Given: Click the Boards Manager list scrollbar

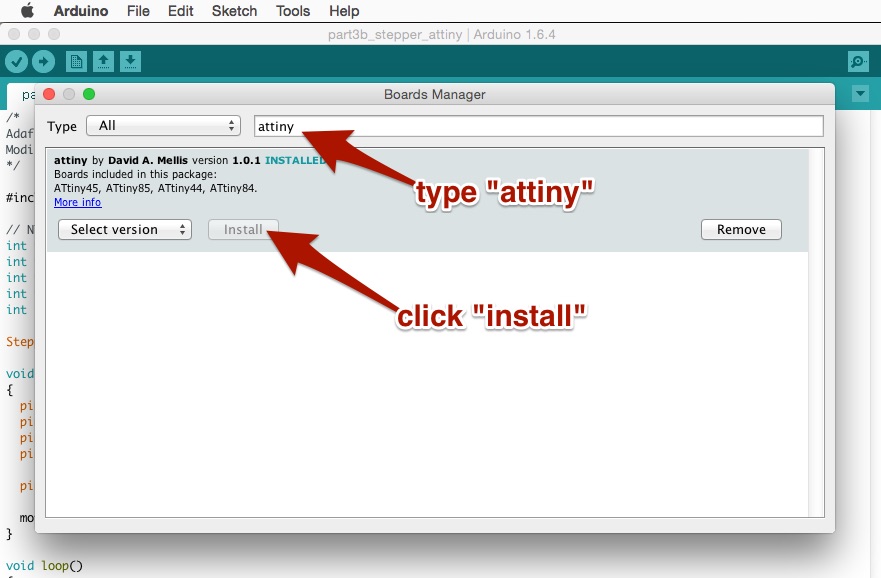Looking at the screenshot, I should coord(816,333).
